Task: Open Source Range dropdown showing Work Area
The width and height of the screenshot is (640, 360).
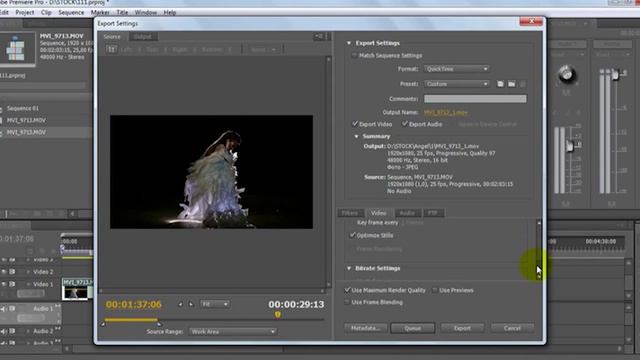Action: click(x=233, y=332)
